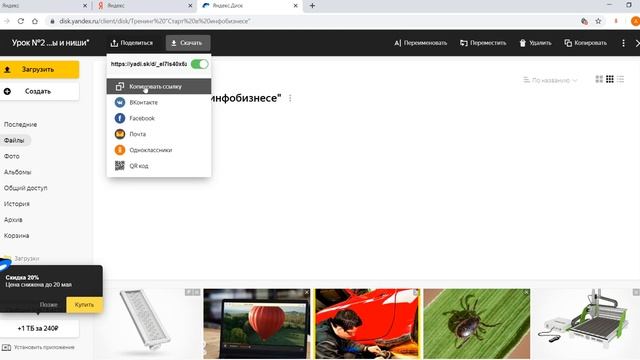Open three-dot more menu in top toolbar

point(623,43)
